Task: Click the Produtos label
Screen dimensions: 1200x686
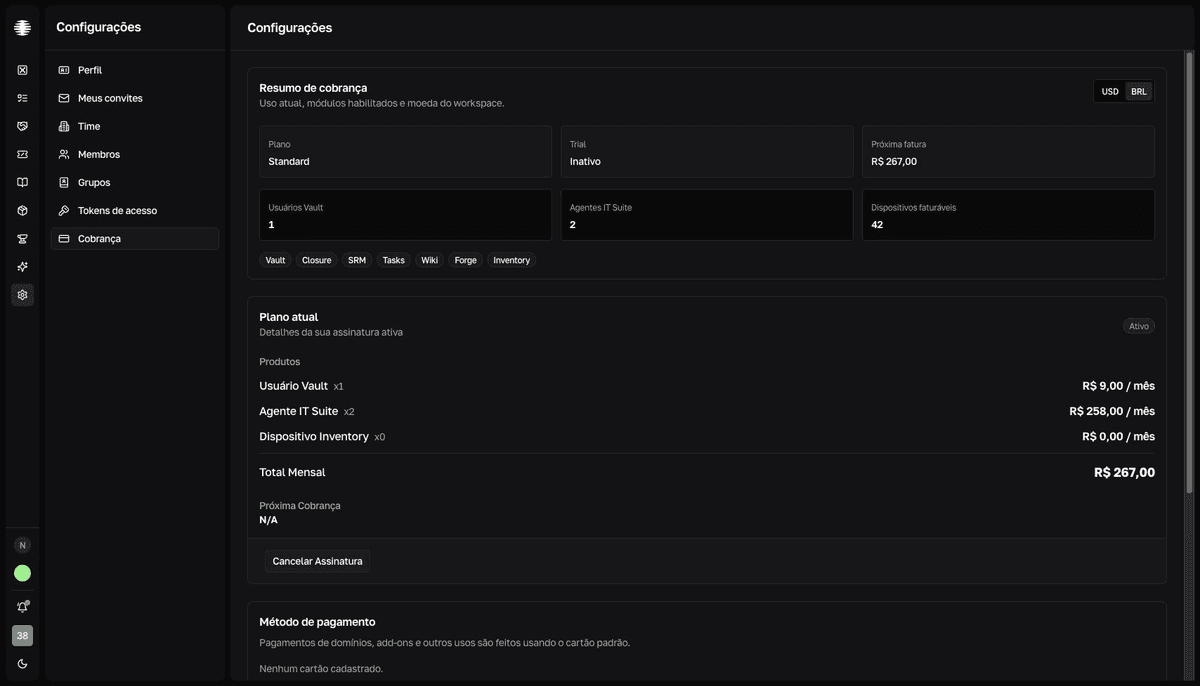Action: (280, 362)
